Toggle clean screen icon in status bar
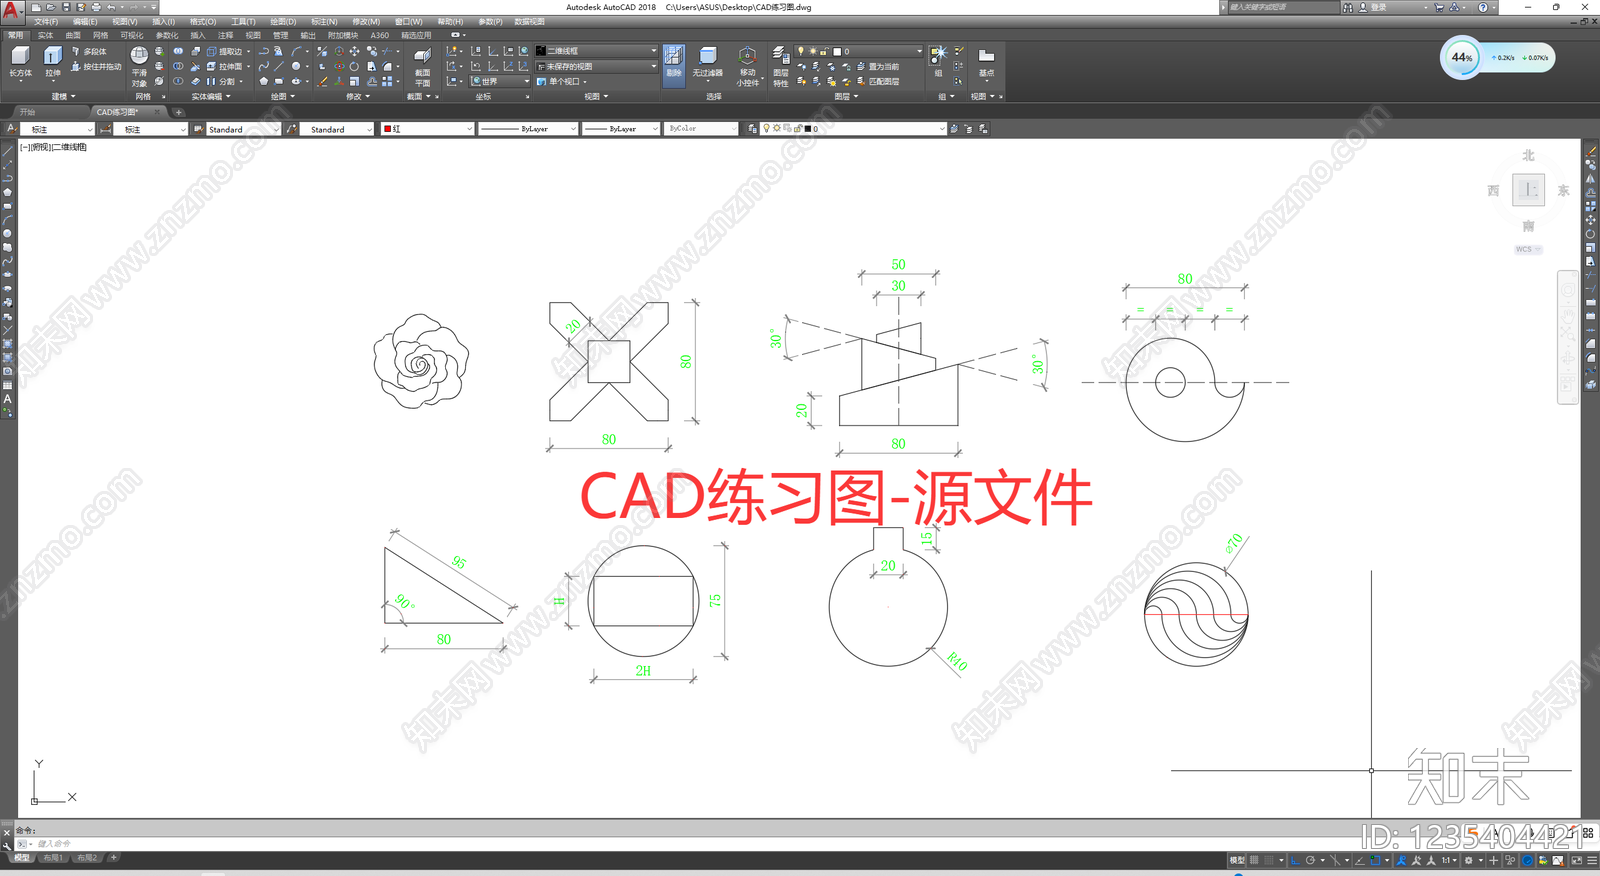1600x876 pixels. [1578, 860]
